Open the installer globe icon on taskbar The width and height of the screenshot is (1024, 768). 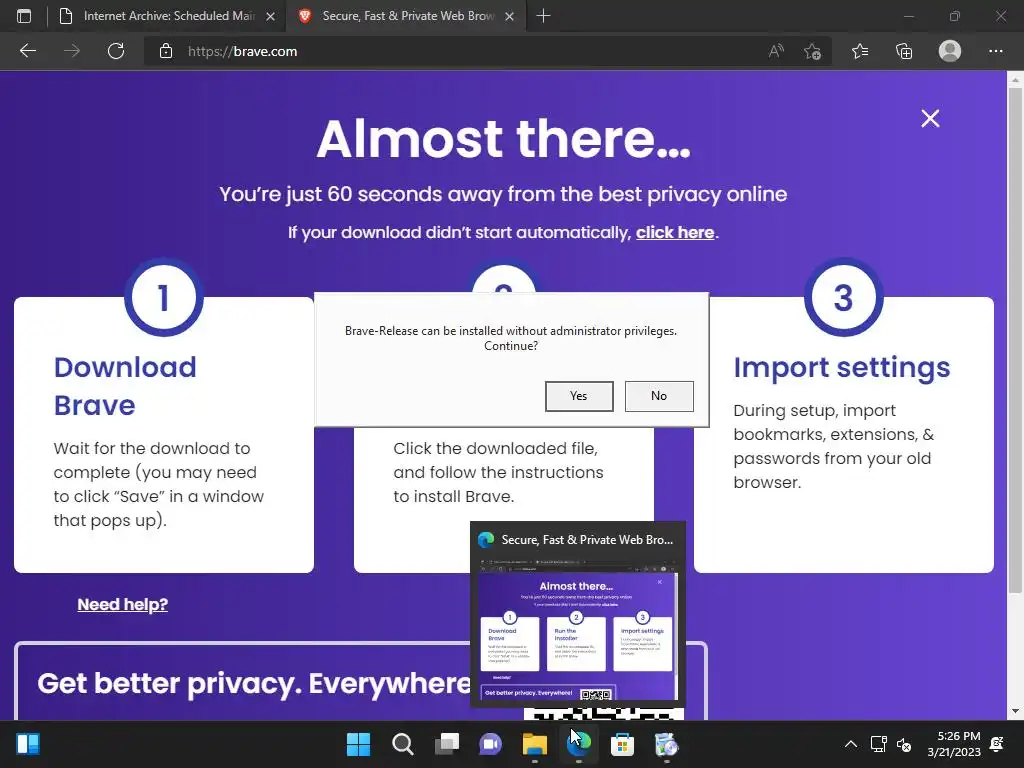coord(666,744)
